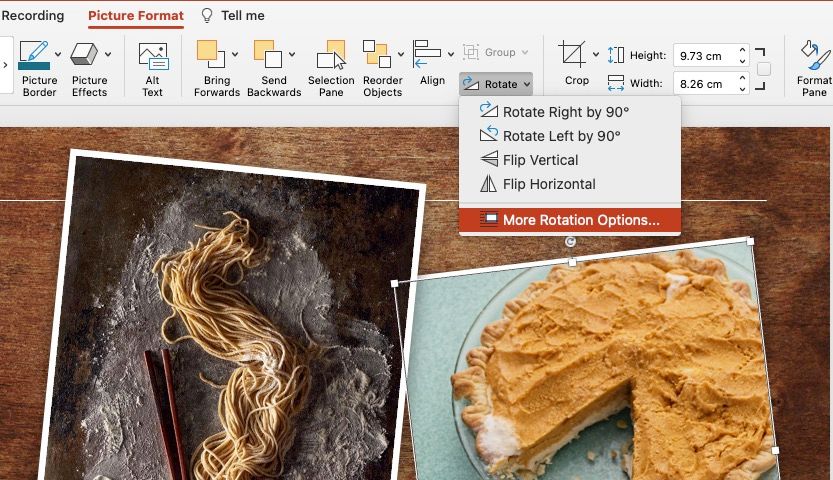The image size is (833, 480).
Task: Click the ribbon scroll-left chevron
Action: [x=5, y=65]
